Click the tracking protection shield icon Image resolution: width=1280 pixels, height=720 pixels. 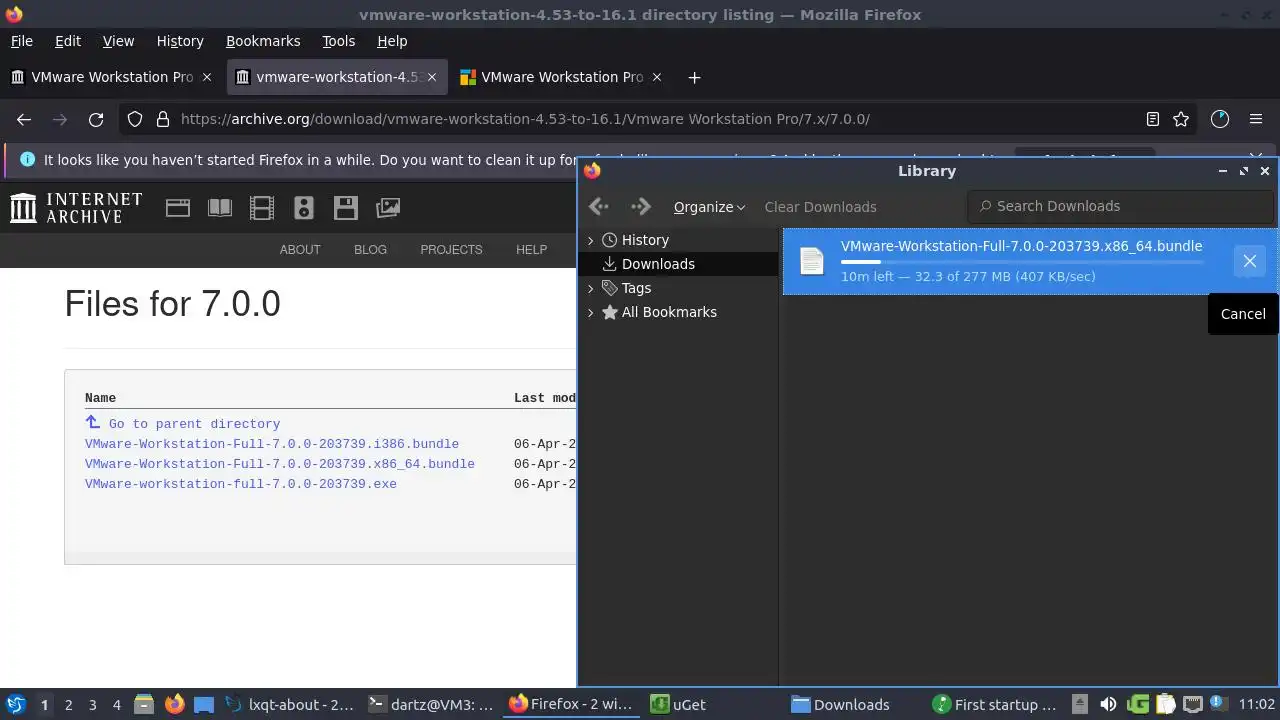[x=136, y=119]
